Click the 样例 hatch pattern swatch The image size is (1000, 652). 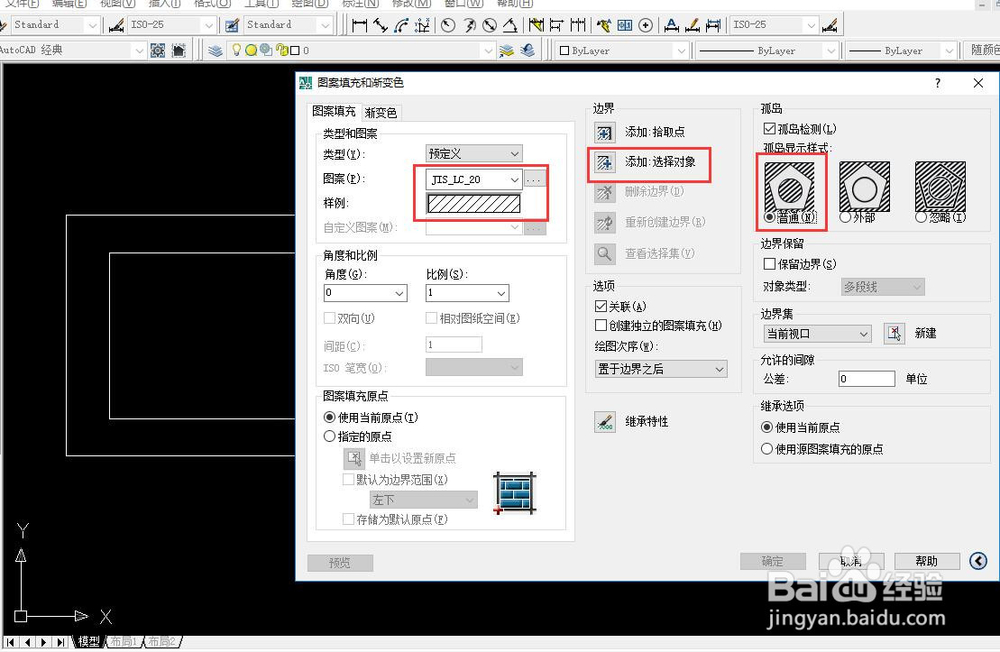click(x=474, y=204)
